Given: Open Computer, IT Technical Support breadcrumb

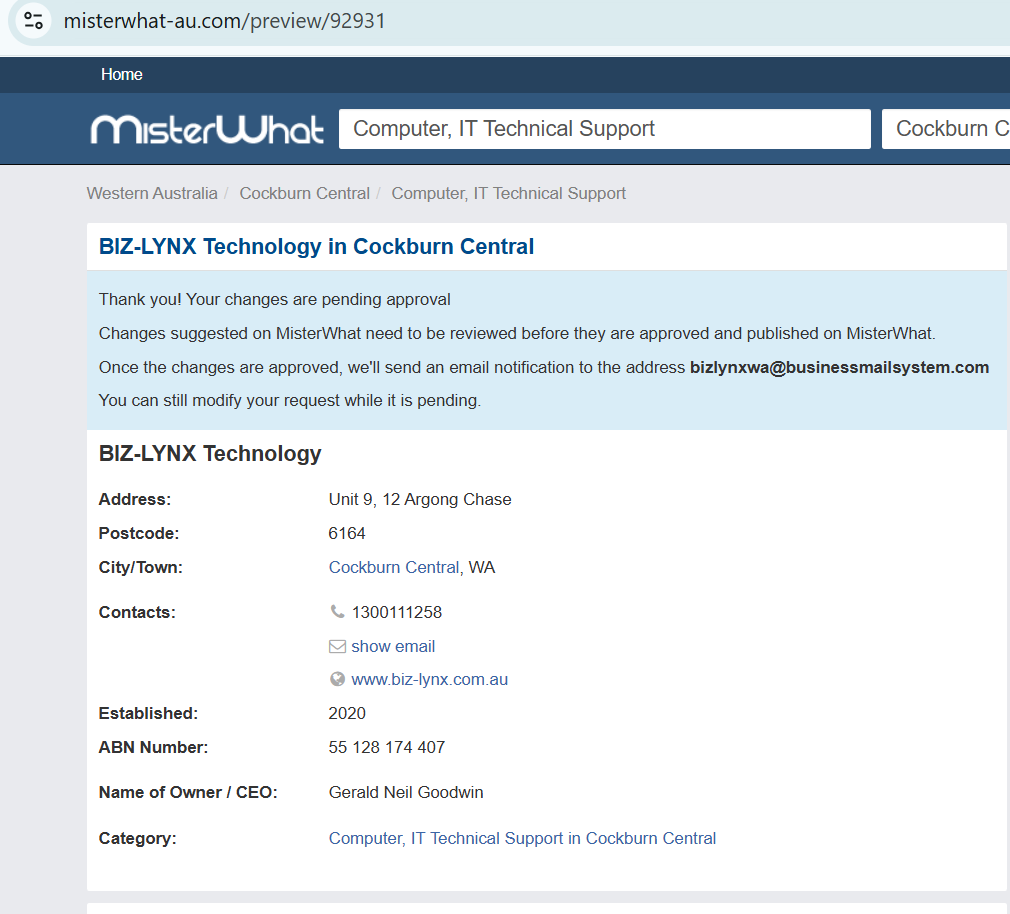Looking at the screenshot, I should coord(508,193).
